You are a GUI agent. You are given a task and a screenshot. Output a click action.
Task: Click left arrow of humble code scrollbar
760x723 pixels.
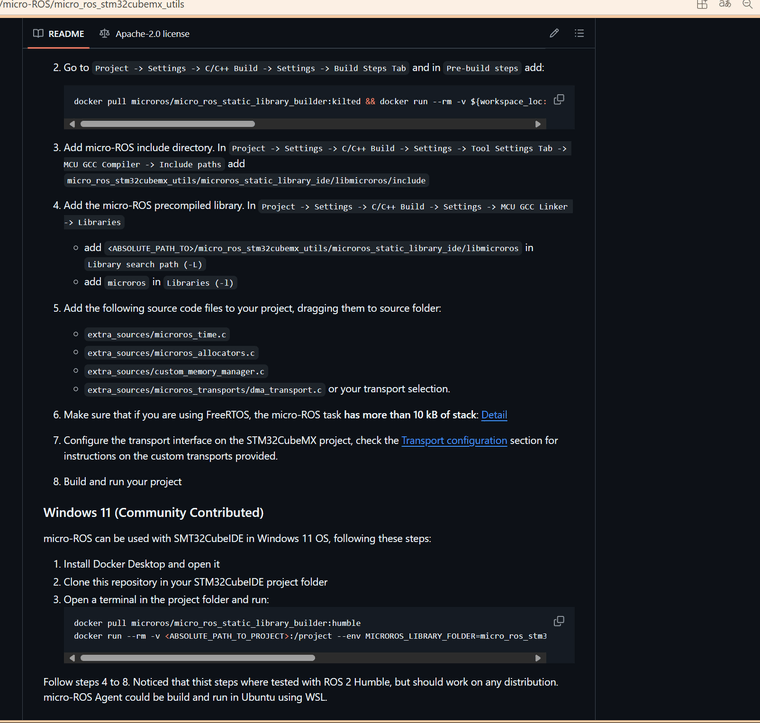[72, 658]
